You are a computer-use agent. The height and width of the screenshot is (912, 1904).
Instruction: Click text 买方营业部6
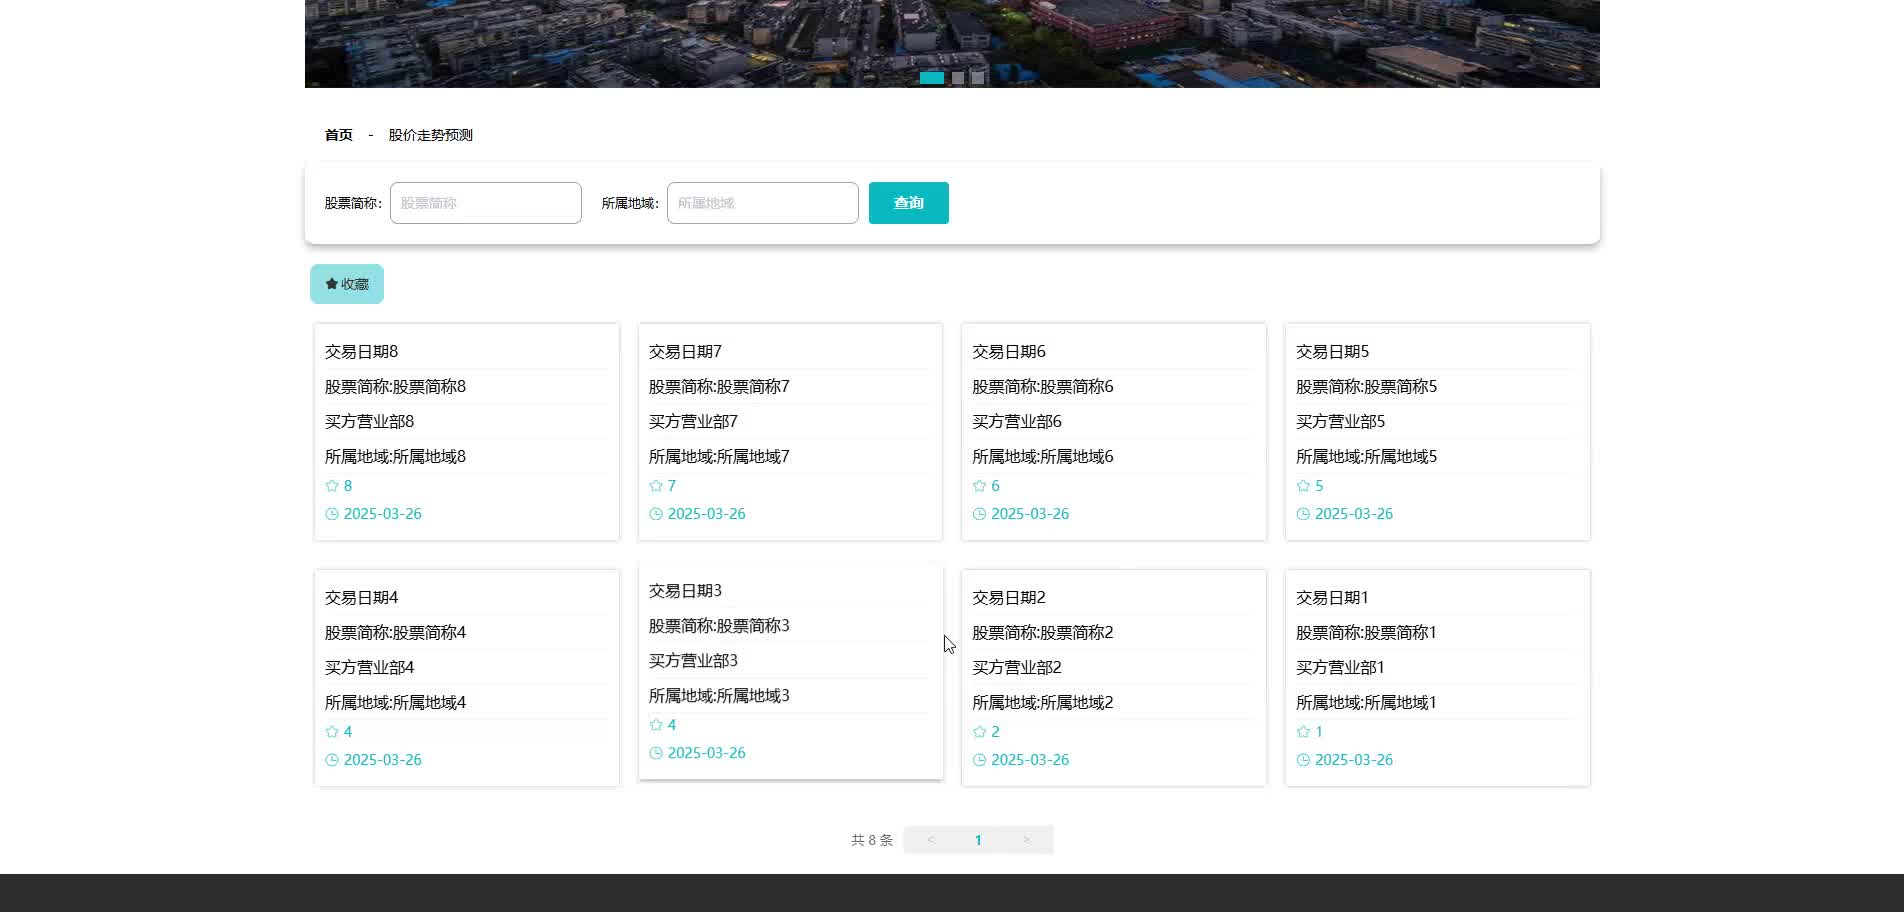tap(1017, 422)
